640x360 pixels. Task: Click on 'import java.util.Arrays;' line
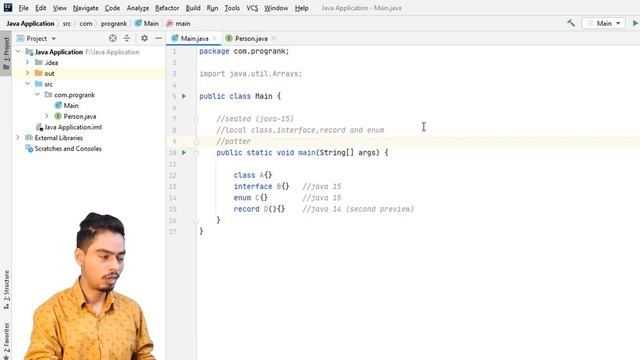251,74
